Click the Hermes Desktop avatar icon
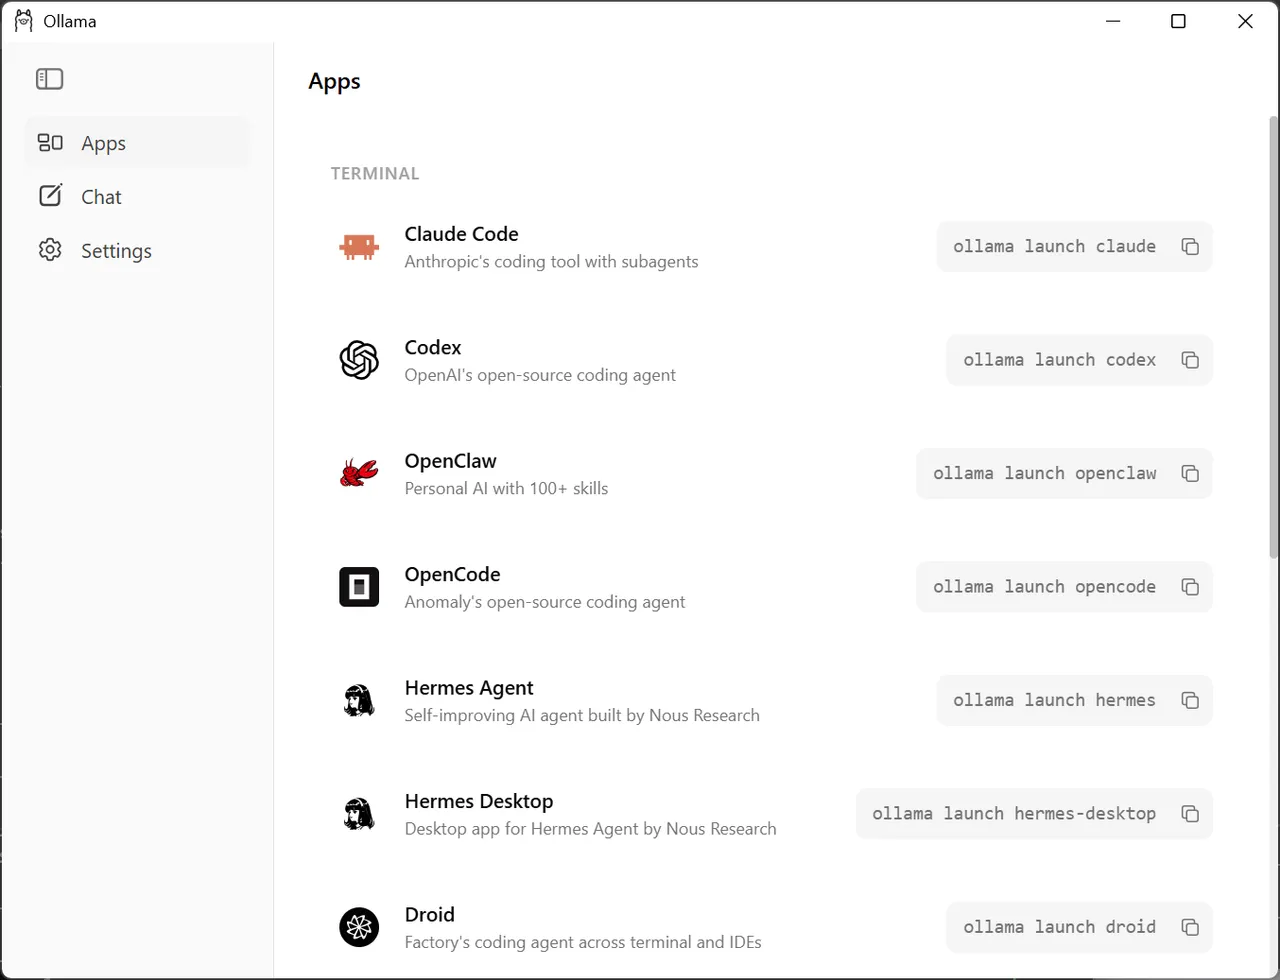Screen dimensions: 1280x980 point(359,814)
